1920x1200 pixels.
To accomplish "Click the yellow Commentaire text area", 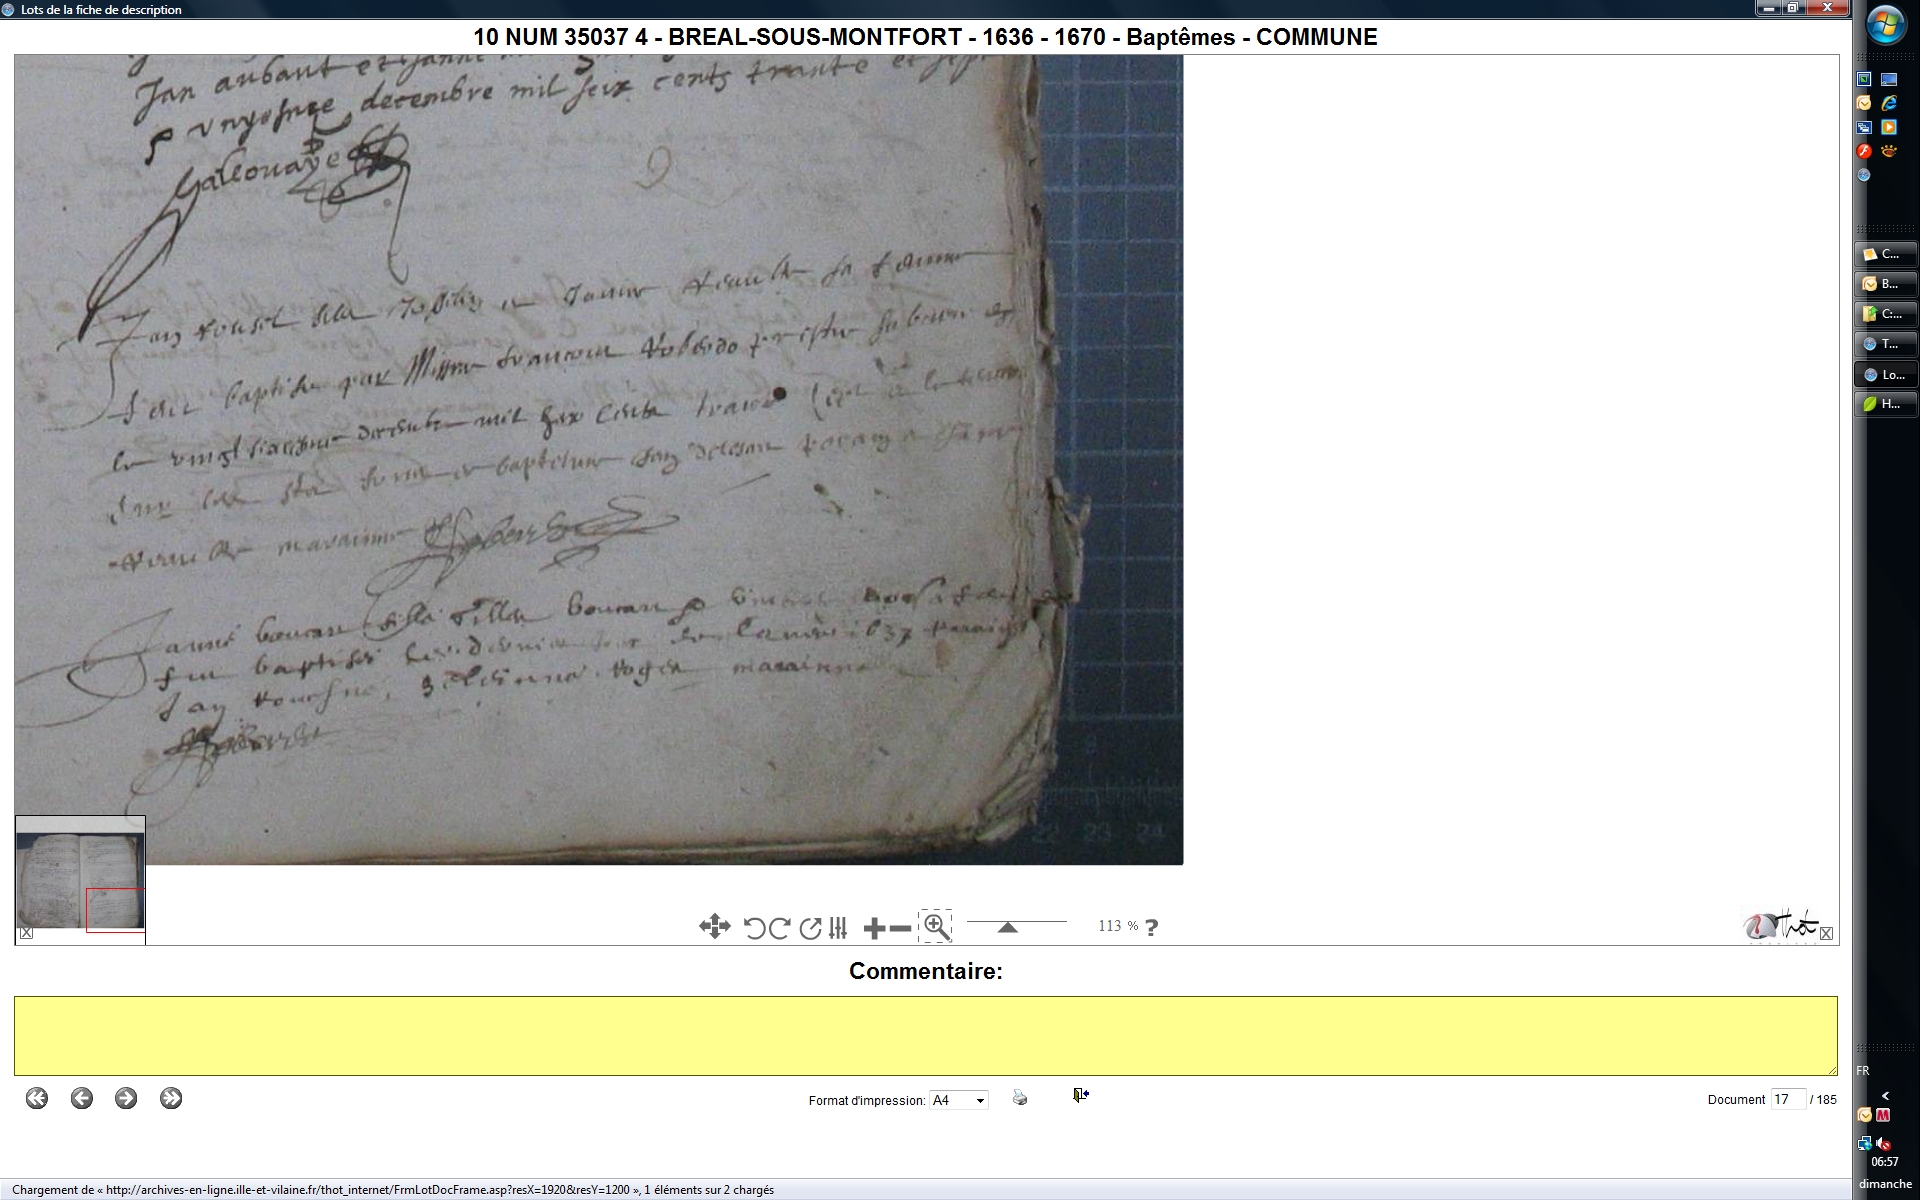I will [925, 1035].
